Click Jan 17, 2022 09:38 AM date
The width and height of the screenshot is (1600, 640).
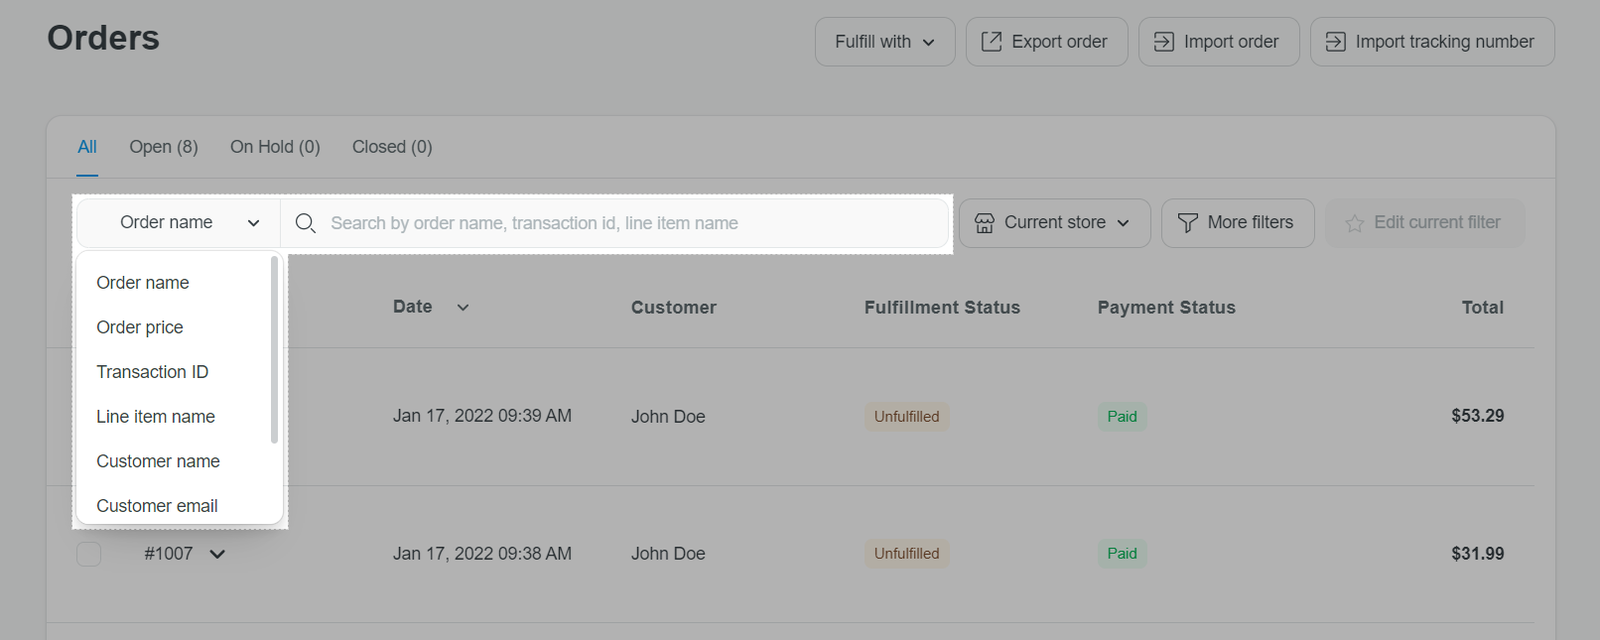(482, 554)
